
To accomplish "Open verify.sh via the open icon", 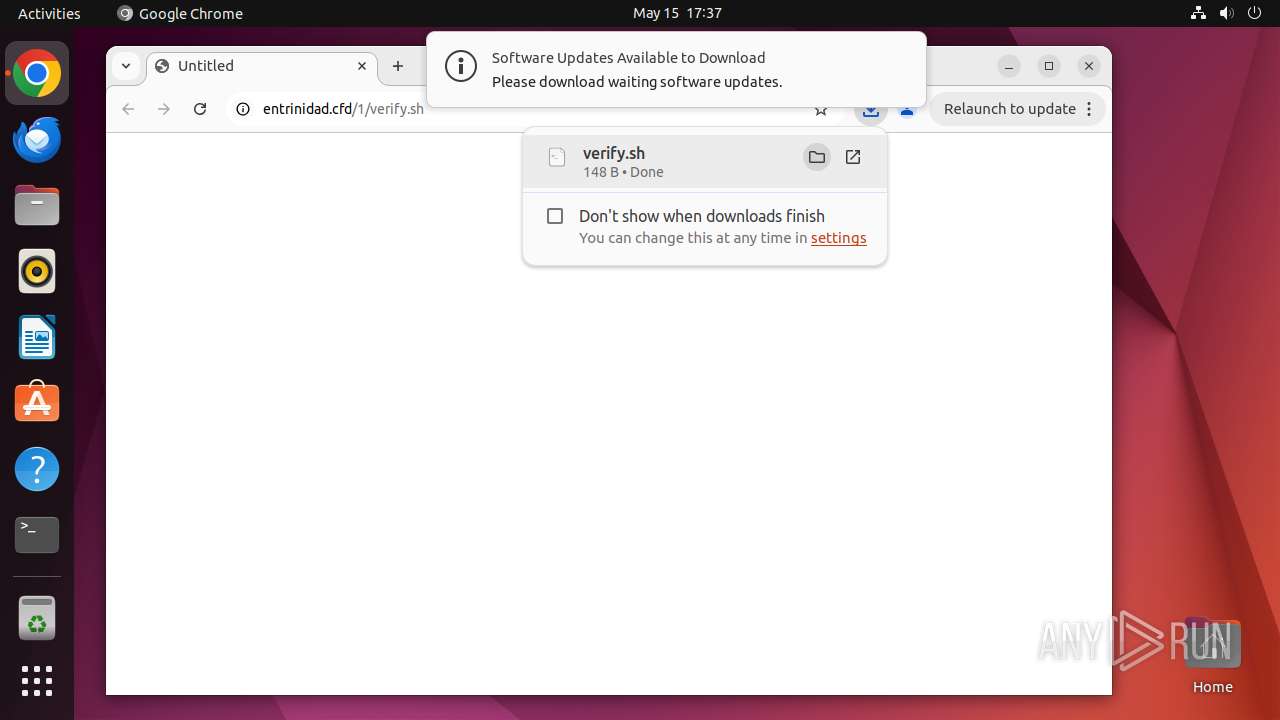I will click(853, 157).
